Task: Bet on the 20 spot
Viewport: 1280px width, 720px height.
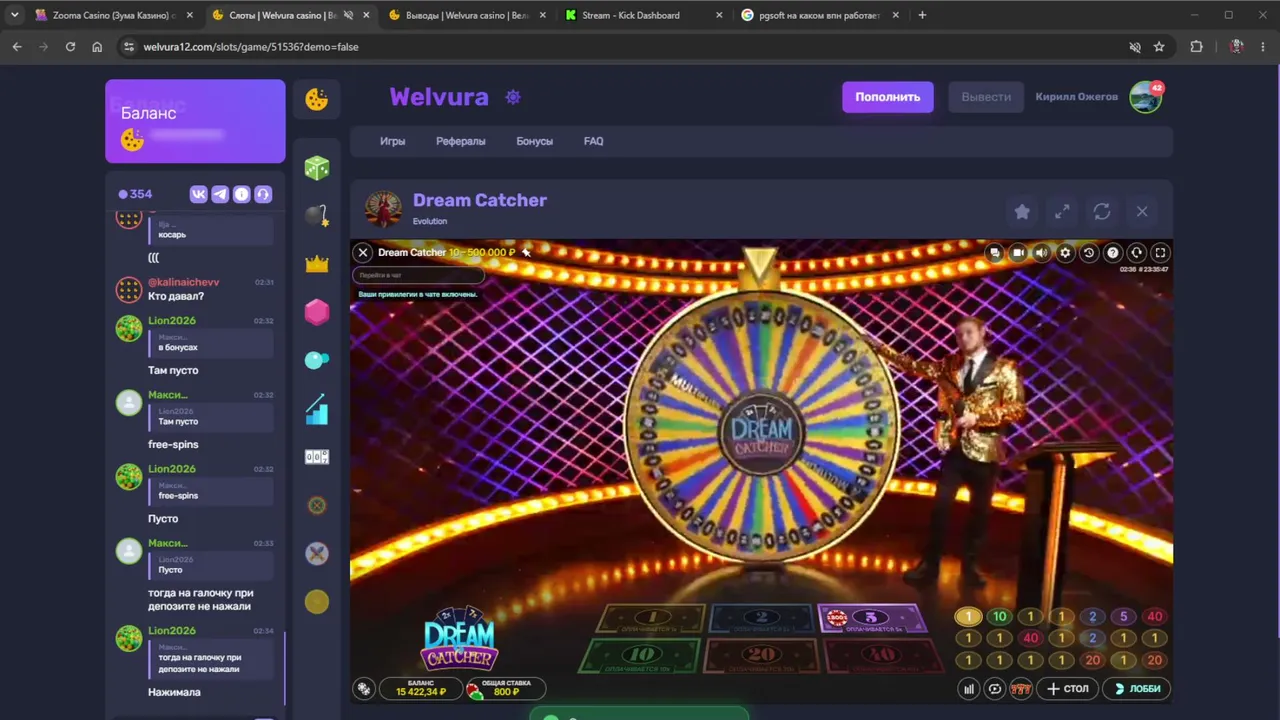Action: (x=762, y=656)
